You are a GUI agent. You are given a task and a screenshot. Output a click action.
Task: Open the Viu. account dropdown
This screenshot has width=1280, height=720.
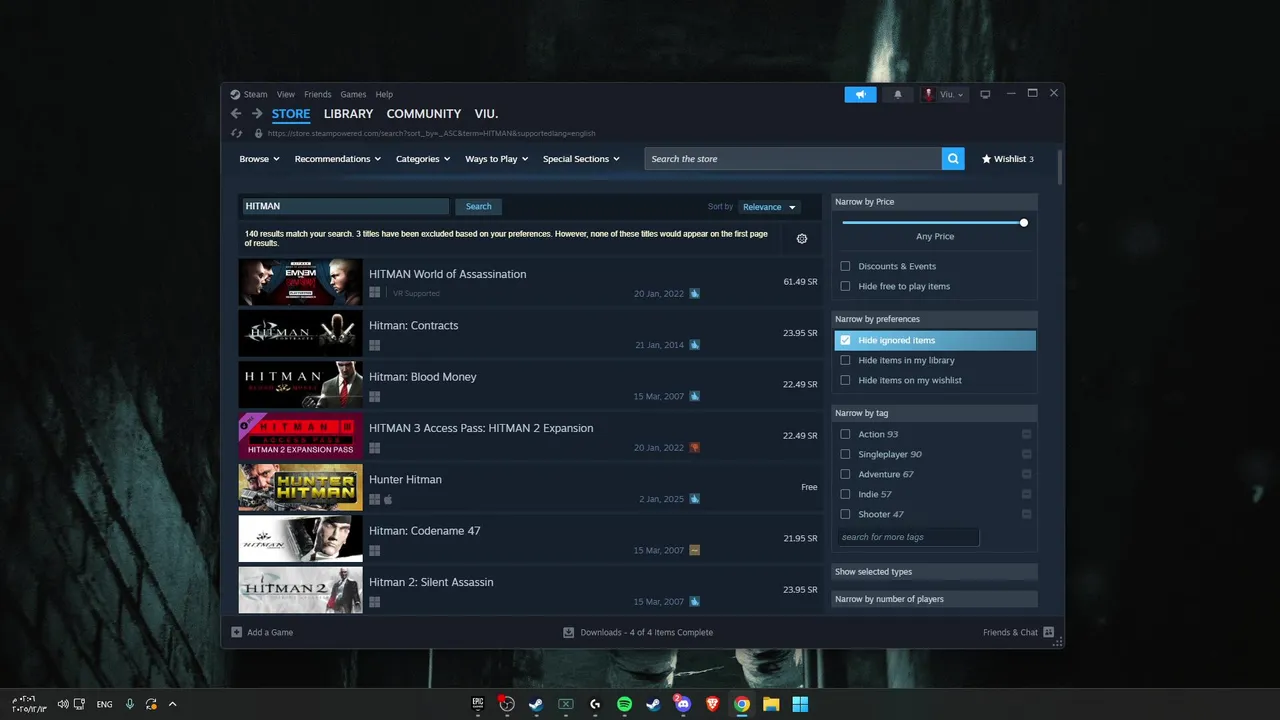point(944,95)
